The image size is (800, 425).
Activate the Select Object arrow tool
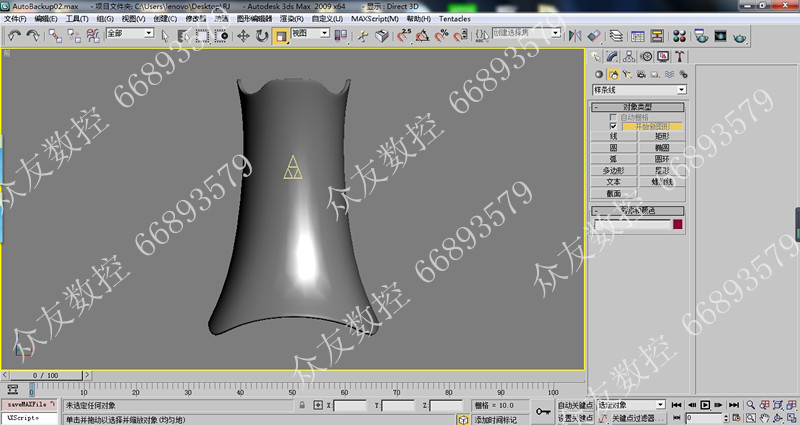point(165,36)
